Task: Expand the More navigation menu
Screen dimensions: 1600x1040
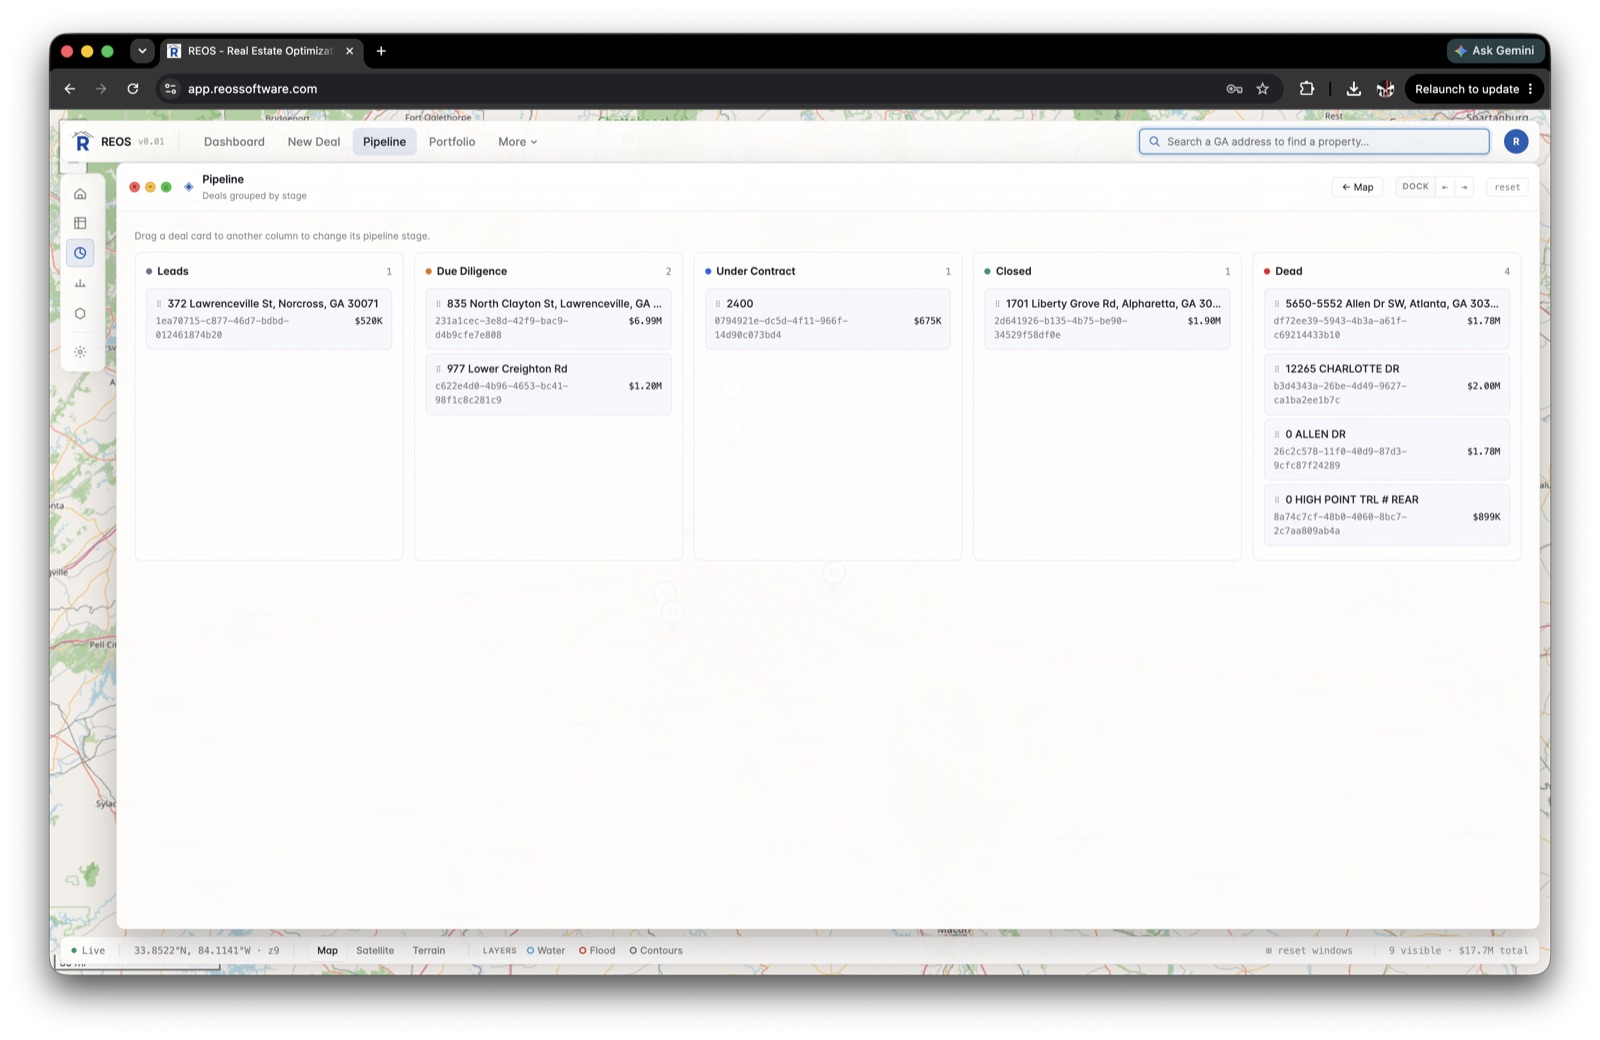Action: [517, 142]
